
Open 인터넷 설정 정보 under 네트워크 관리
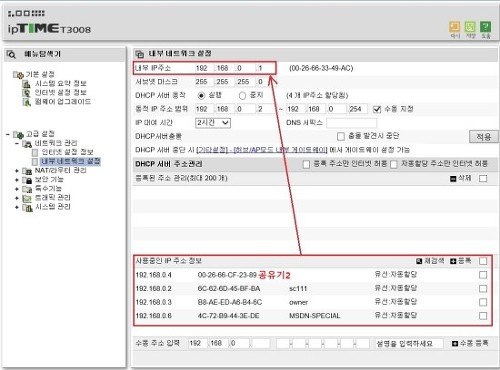click(67, 152)
